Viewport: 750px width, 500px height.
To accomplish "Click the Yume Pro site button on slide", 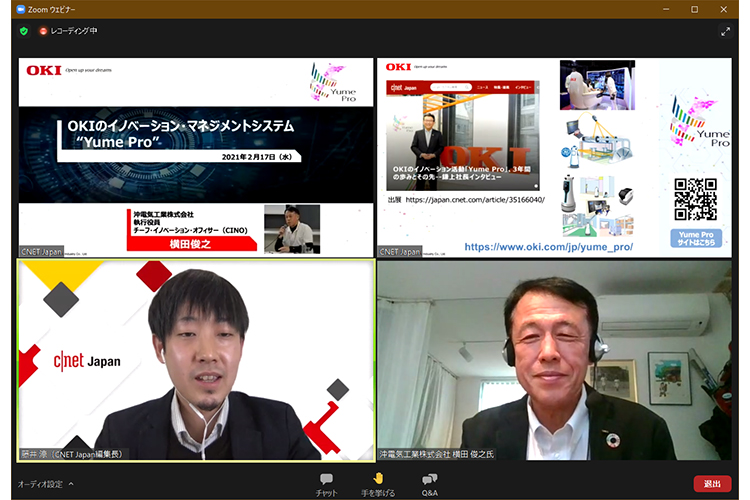I will click(x=696, y=238).
